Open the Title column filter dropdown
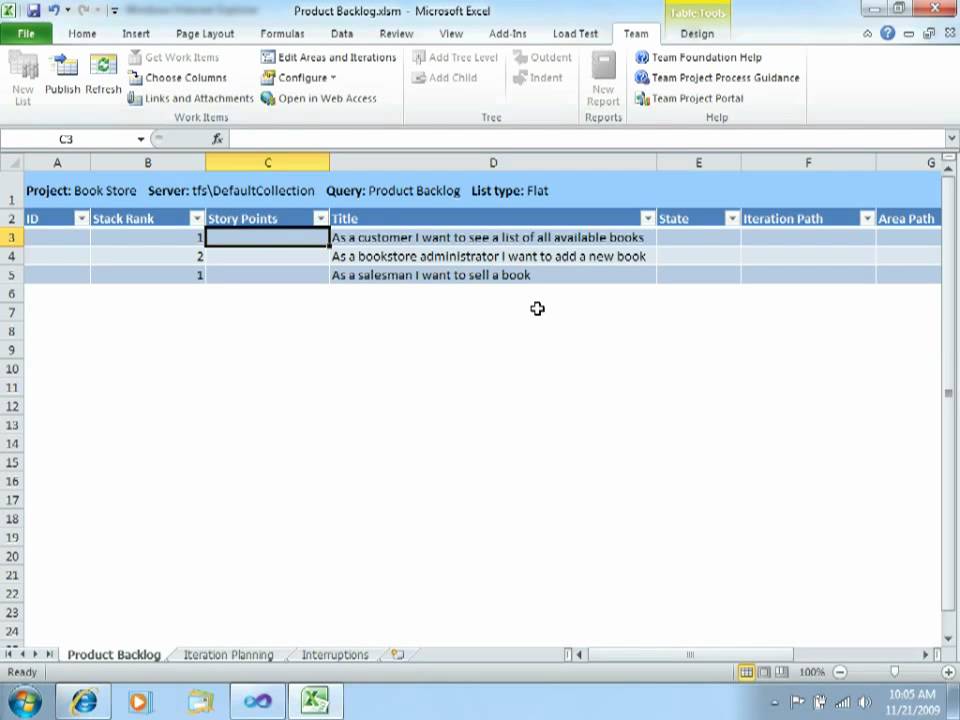 click(648, 219)
